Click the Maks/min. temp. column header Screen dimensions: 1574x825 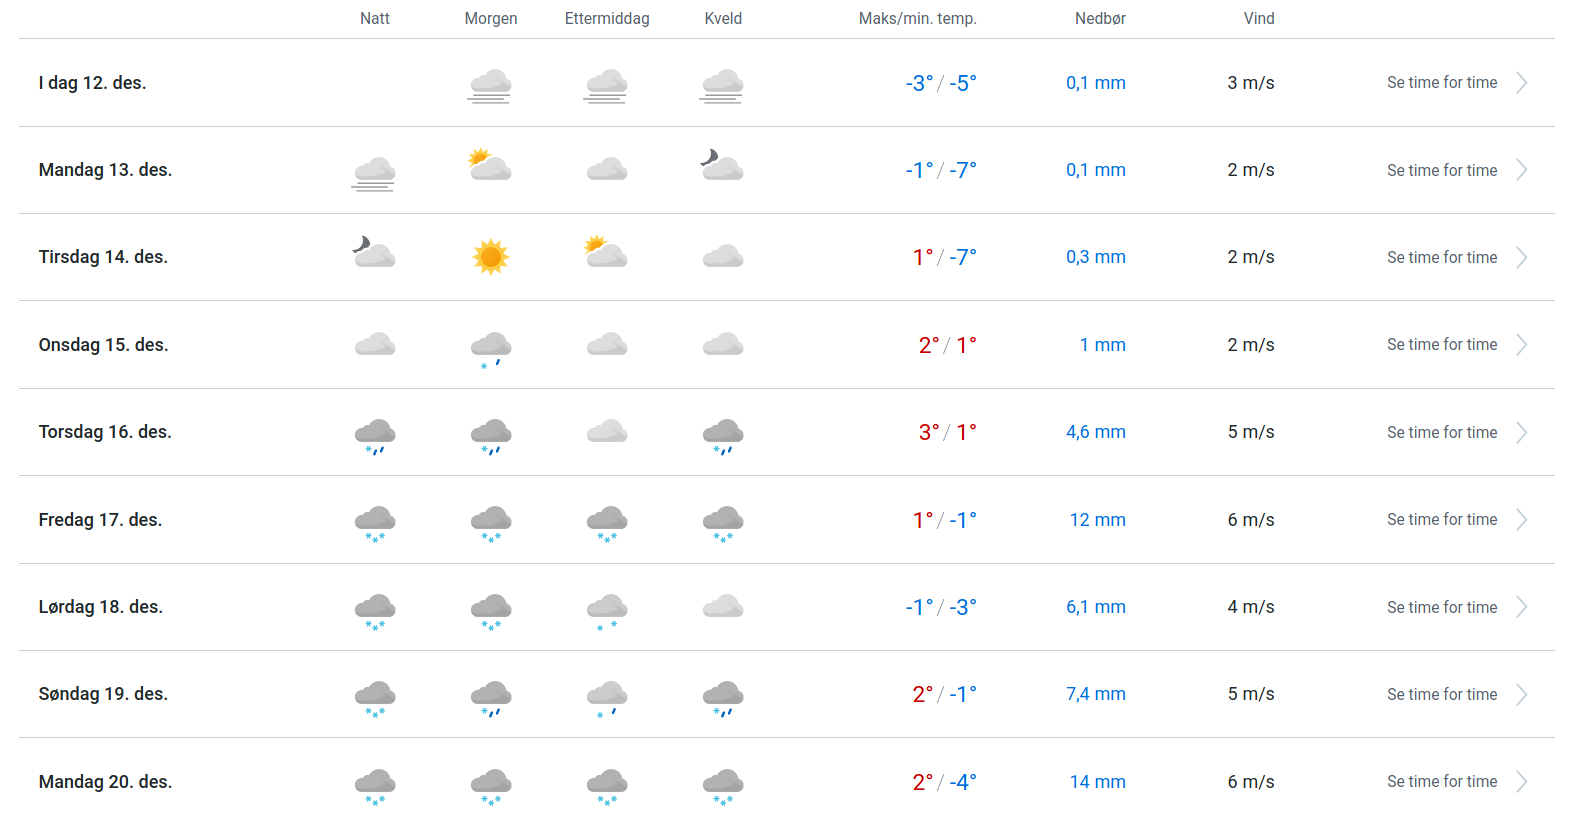[917, 19]
